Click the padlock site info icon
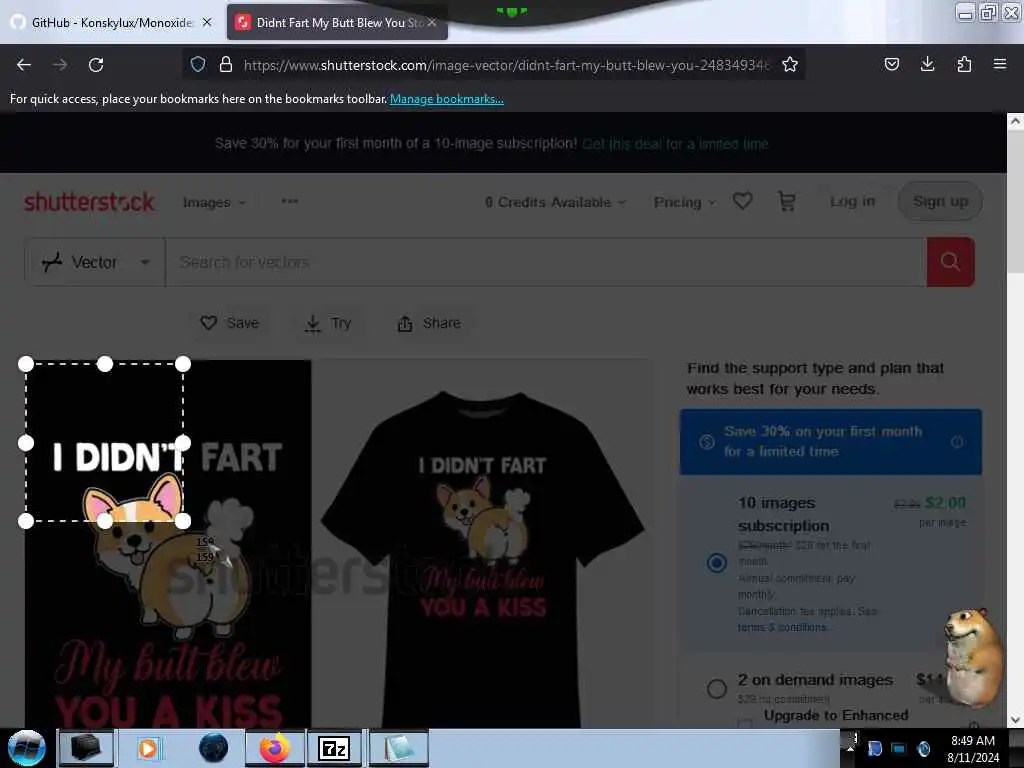Screen dimensions: 1024x768 226,64
